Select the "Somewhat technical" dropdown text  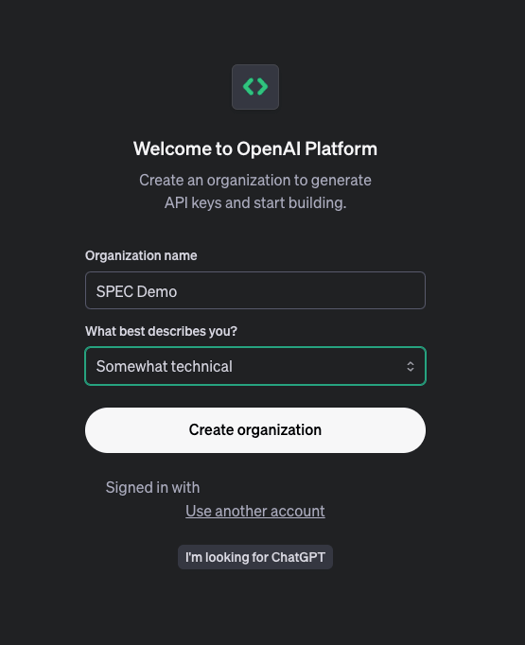(x=164, y=367)
